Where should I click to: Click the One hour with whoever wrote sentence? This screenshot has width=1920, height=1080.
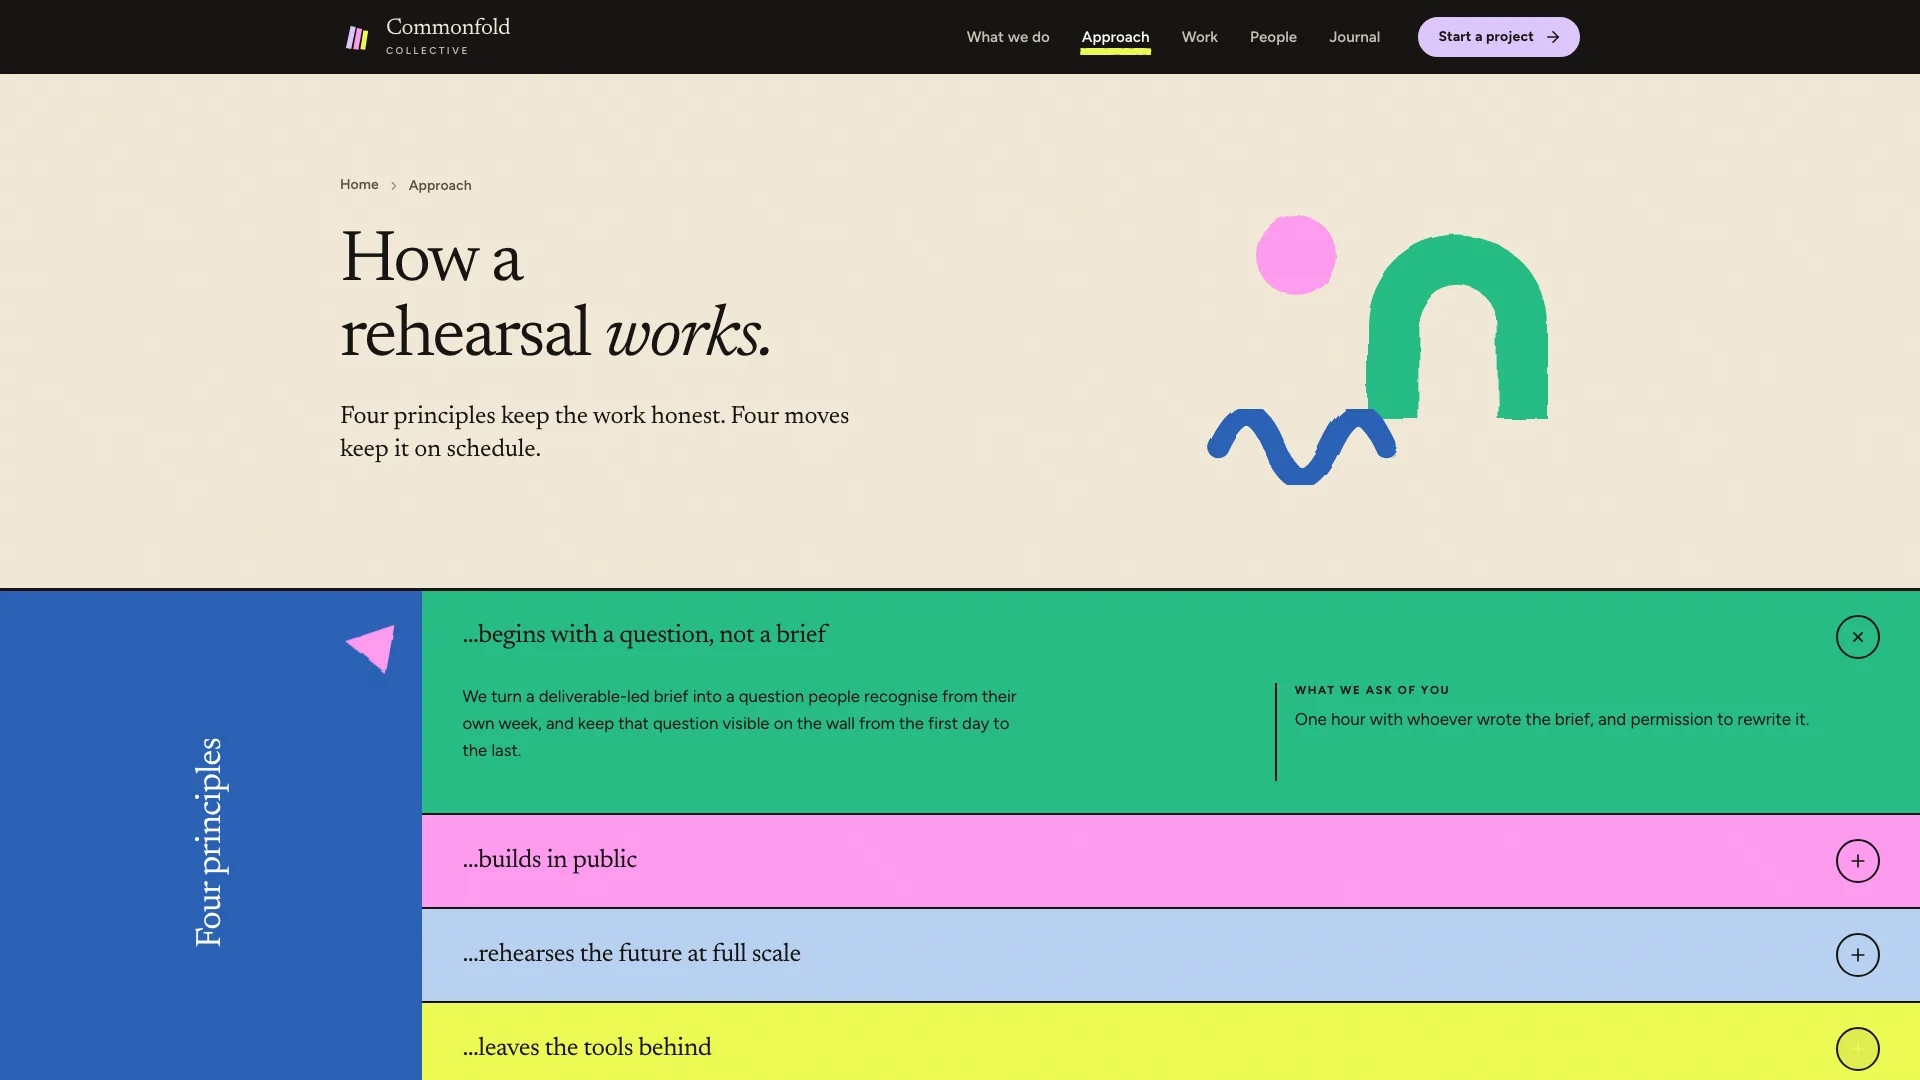[1551, 719]
